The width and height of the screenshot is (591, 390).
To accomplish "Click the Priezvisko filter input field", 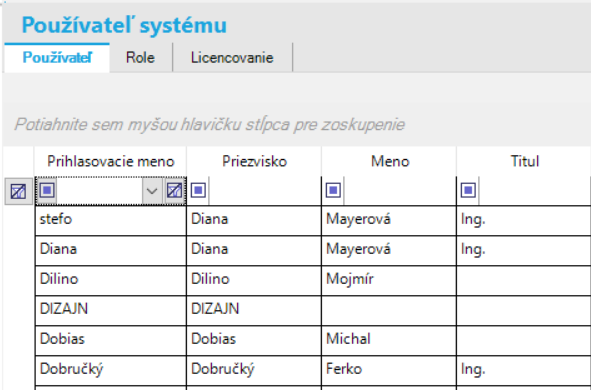I will (265, 191).
